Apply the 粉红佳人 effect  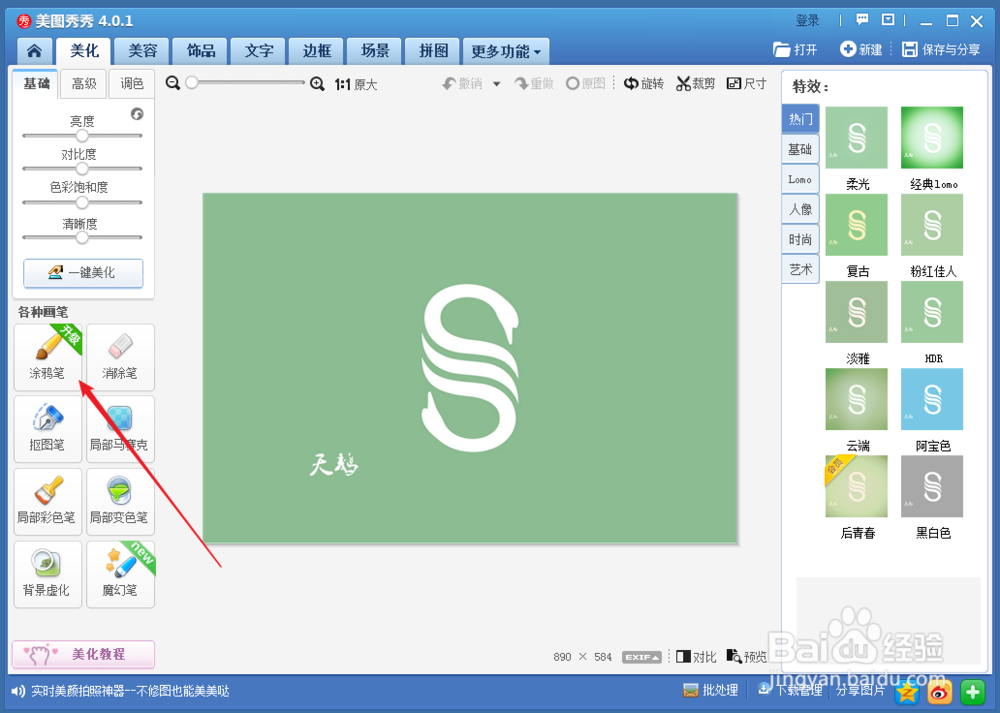point(932,224)
